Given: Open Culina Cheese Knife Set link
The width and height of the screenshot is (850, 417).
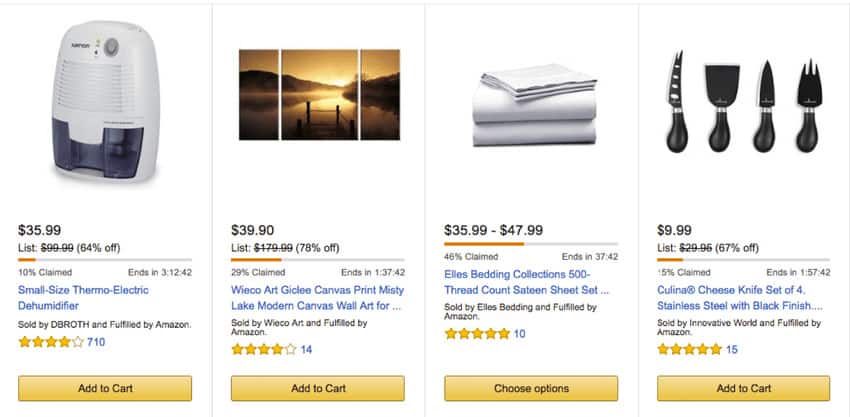Looking at the screenshot, I should click(740, 298).
